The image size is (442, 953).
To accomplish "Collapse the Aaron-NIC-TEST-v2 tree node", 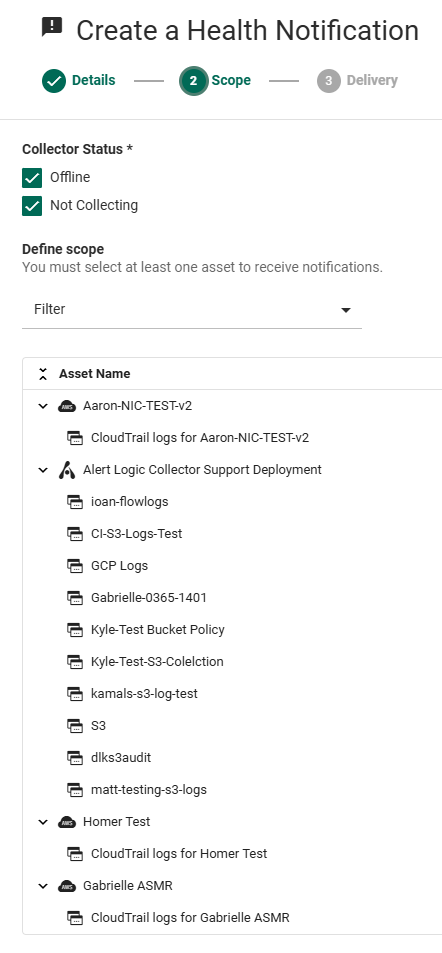I will (x=43, y=406).
